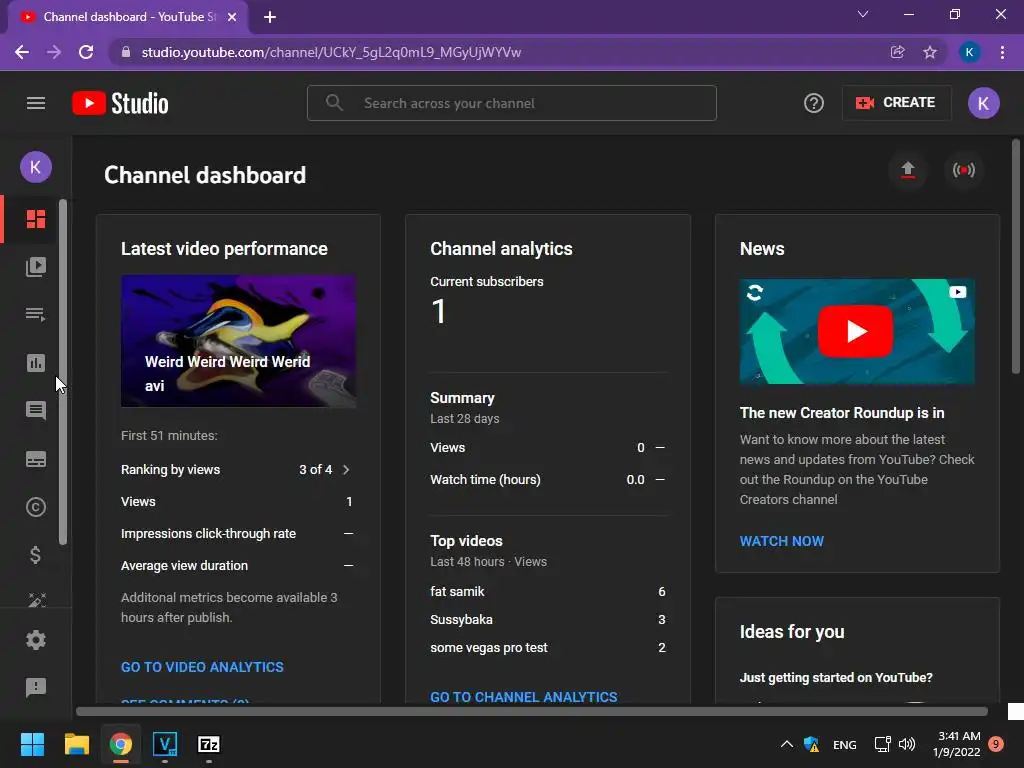Viewport: 1024px width, 768px height.
Task: Click the Go live broadcast icon
Action: [x=964, y=170]
